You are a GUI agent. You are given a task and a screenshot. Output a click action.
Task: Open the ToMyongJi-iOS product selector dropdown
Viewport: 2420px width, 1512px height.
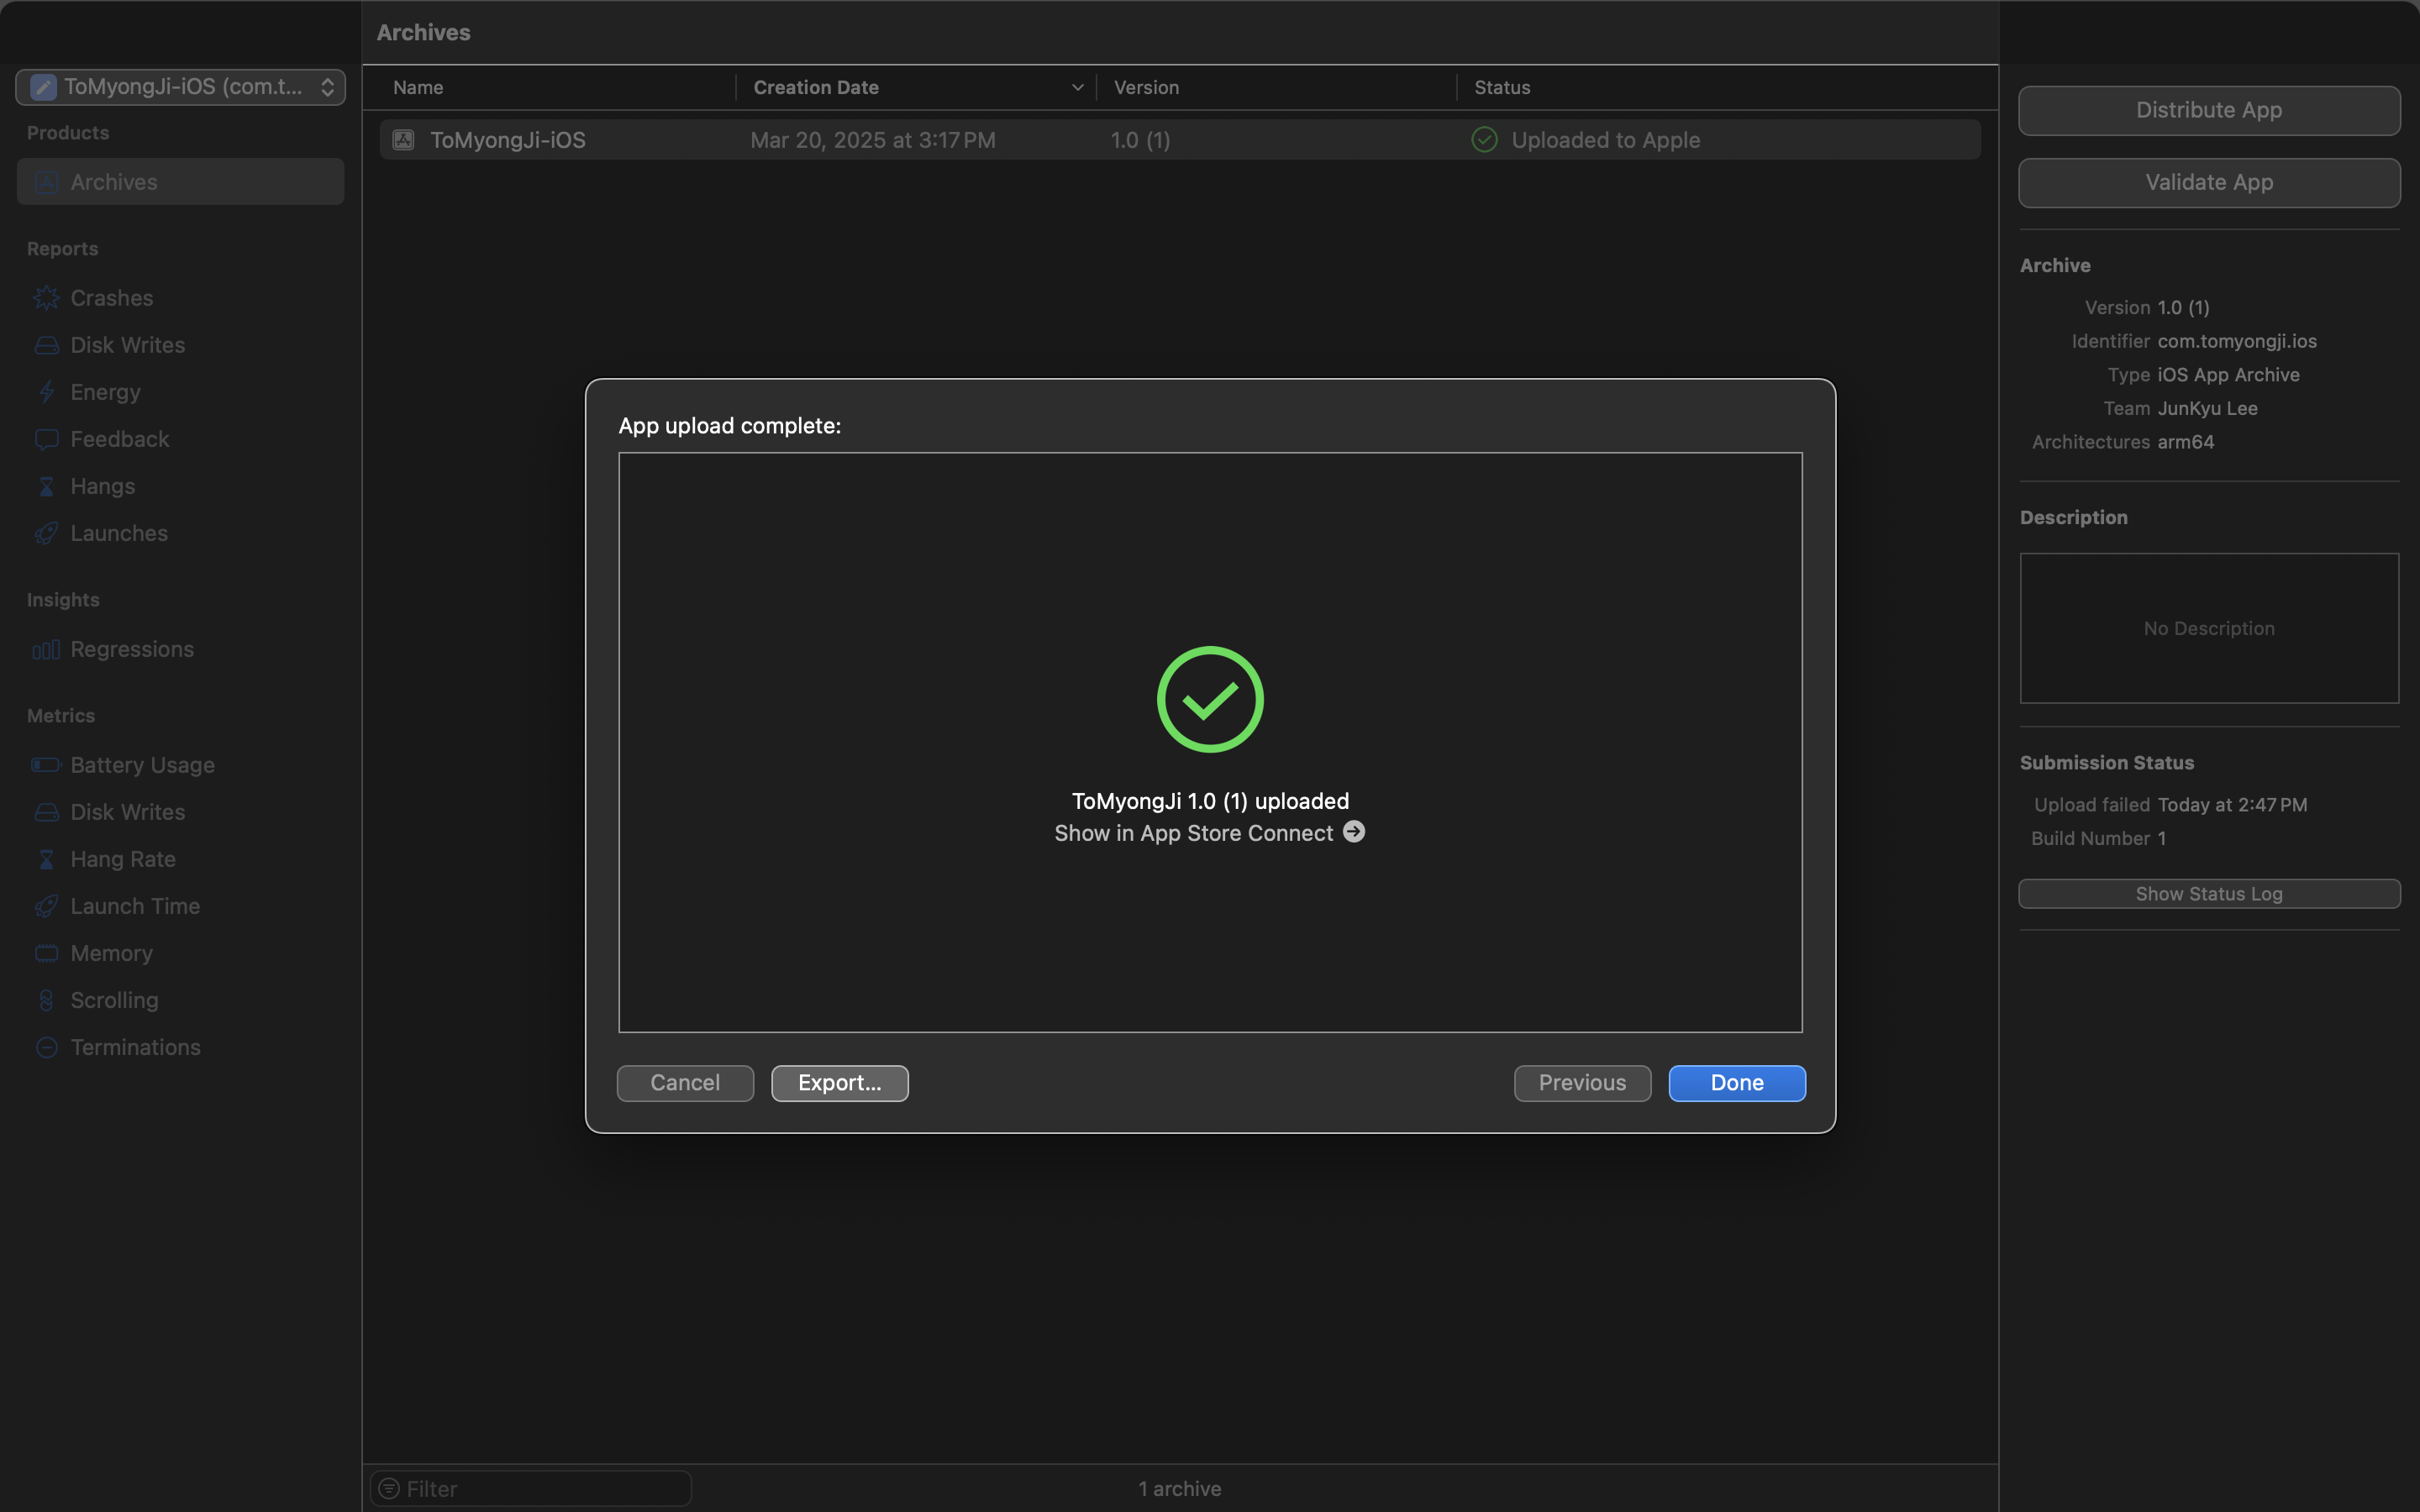click(181, 87)
